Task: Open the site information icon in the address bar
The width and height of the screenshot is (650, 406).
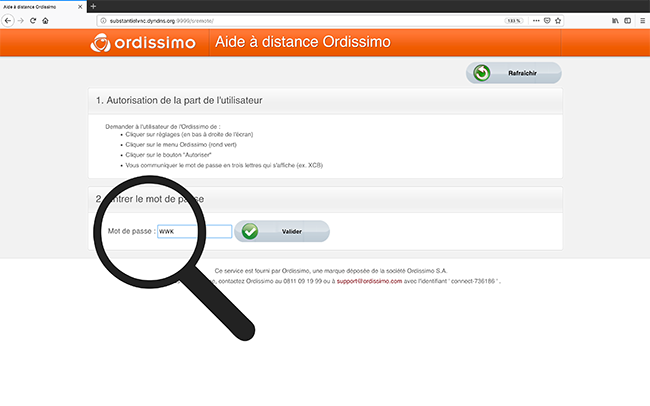Action: pos(103,21)
